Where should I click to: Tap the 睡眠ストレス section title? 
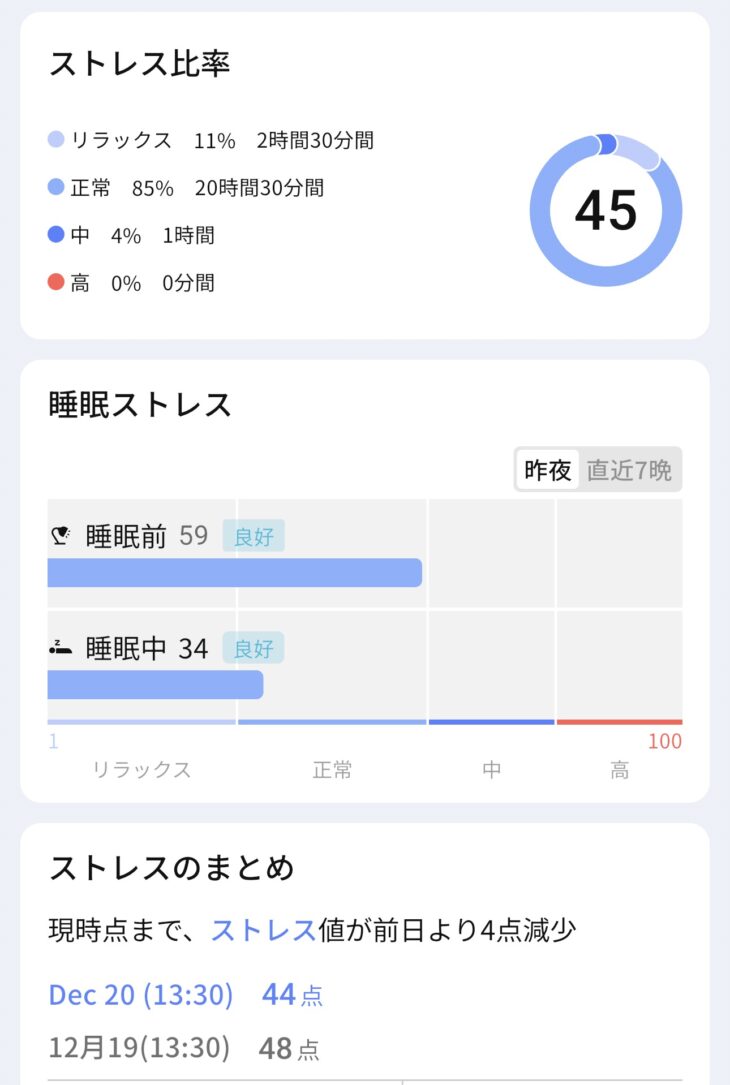140,405
